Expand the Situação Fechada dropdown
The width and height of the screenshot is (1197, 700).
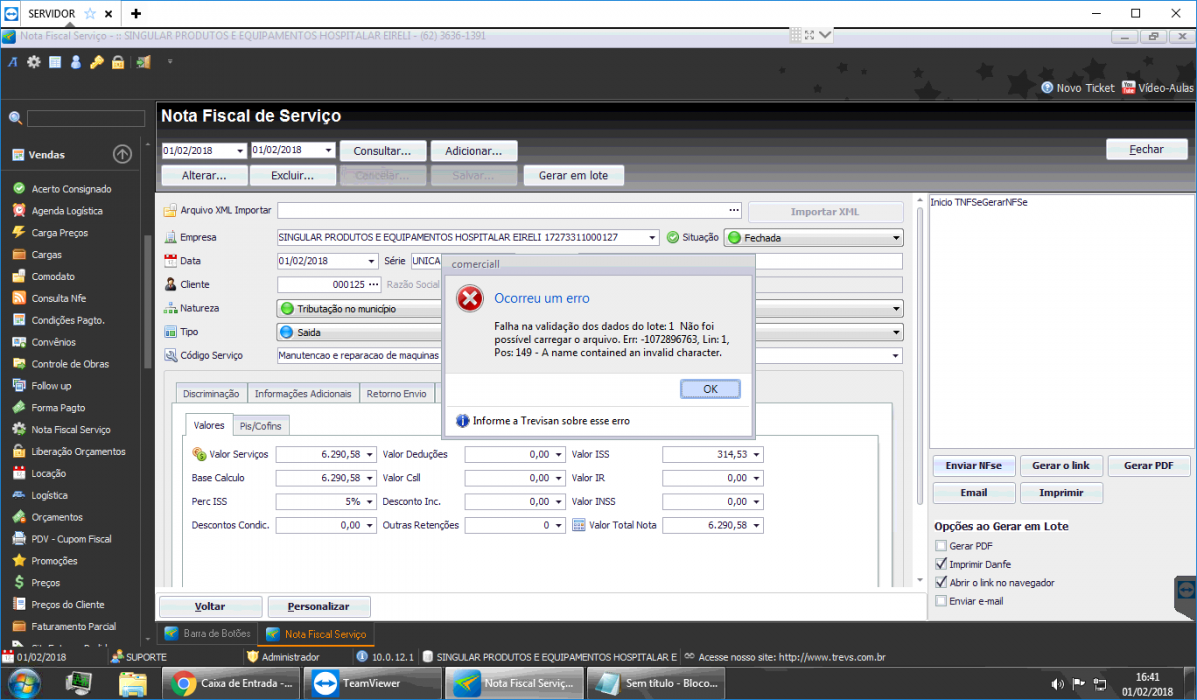click(896, 238)
